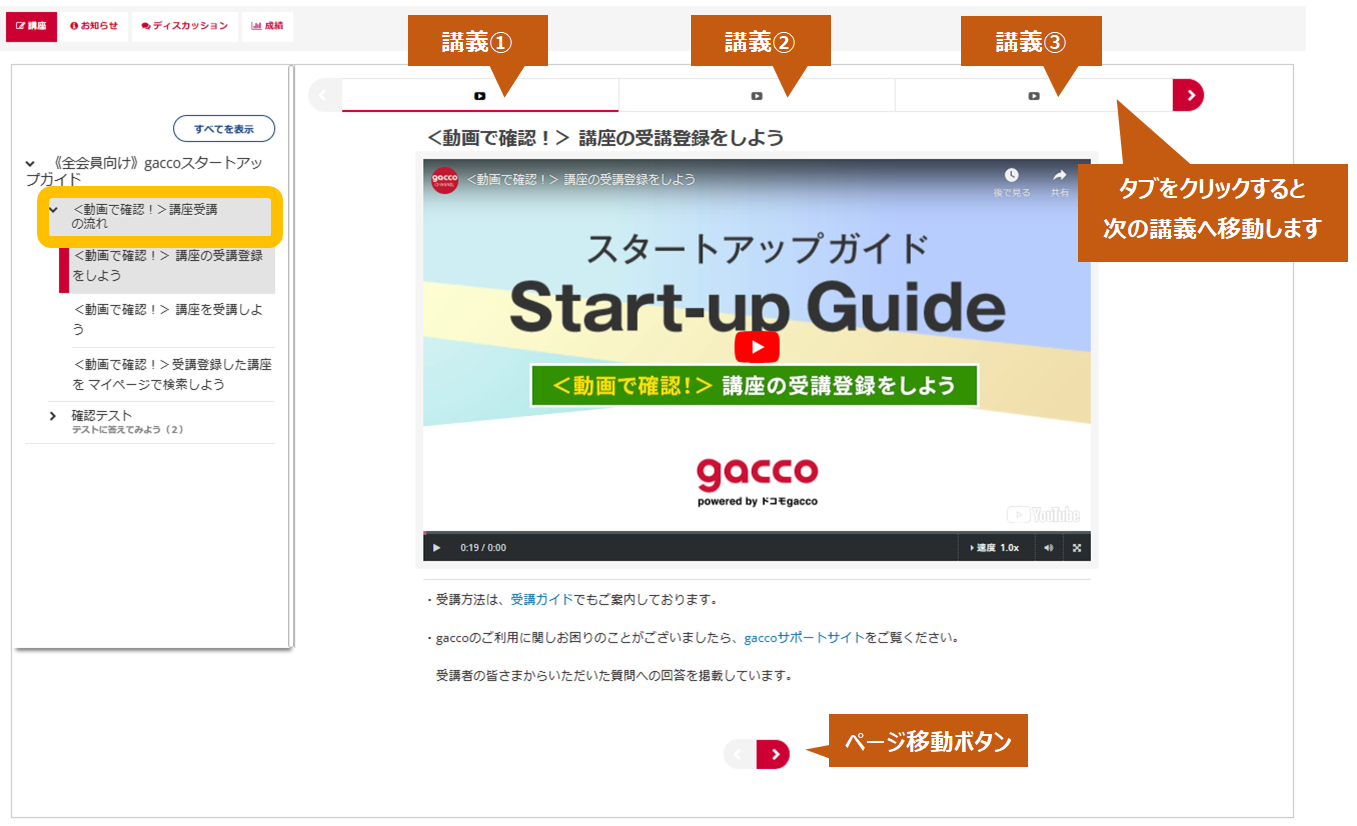Click the video title in player header
The height and width of the screenshot is (826, 1357).
pos(581,180)
